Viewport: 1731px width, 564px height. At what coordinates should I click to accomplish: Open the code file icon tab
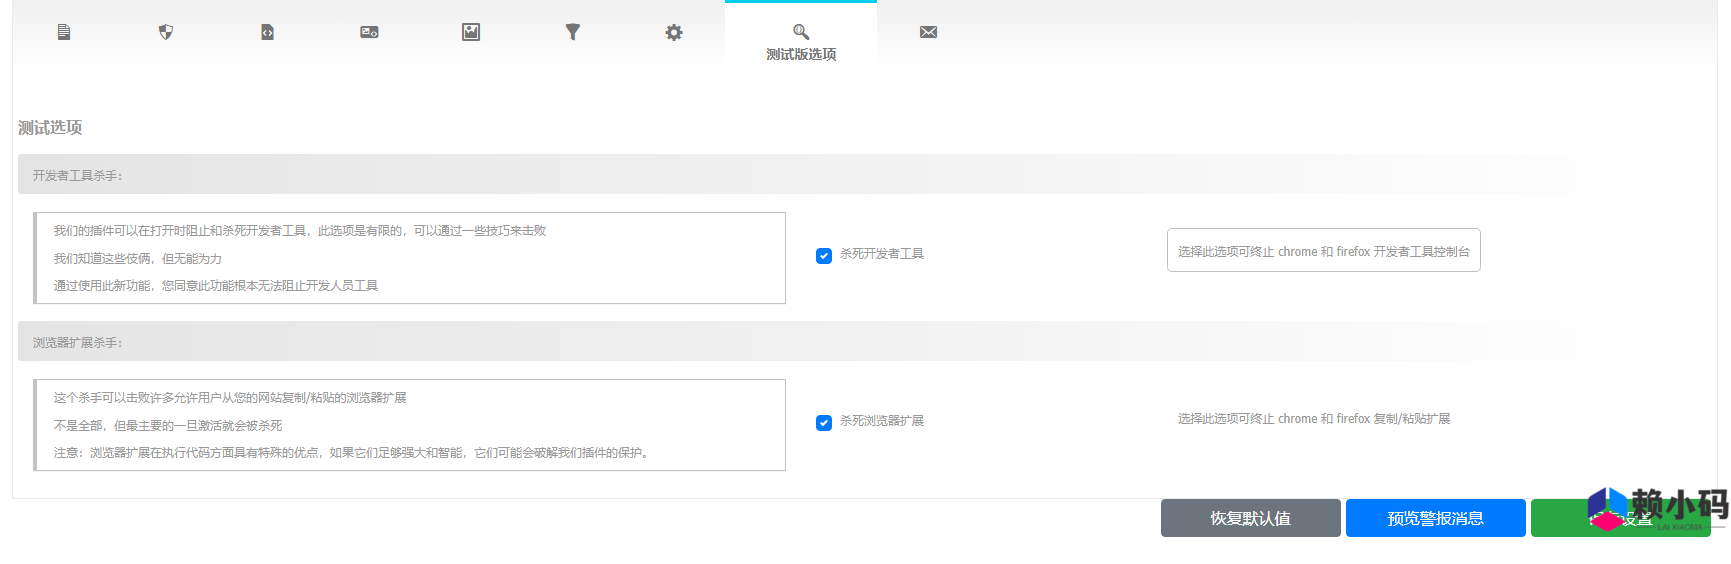267,32
